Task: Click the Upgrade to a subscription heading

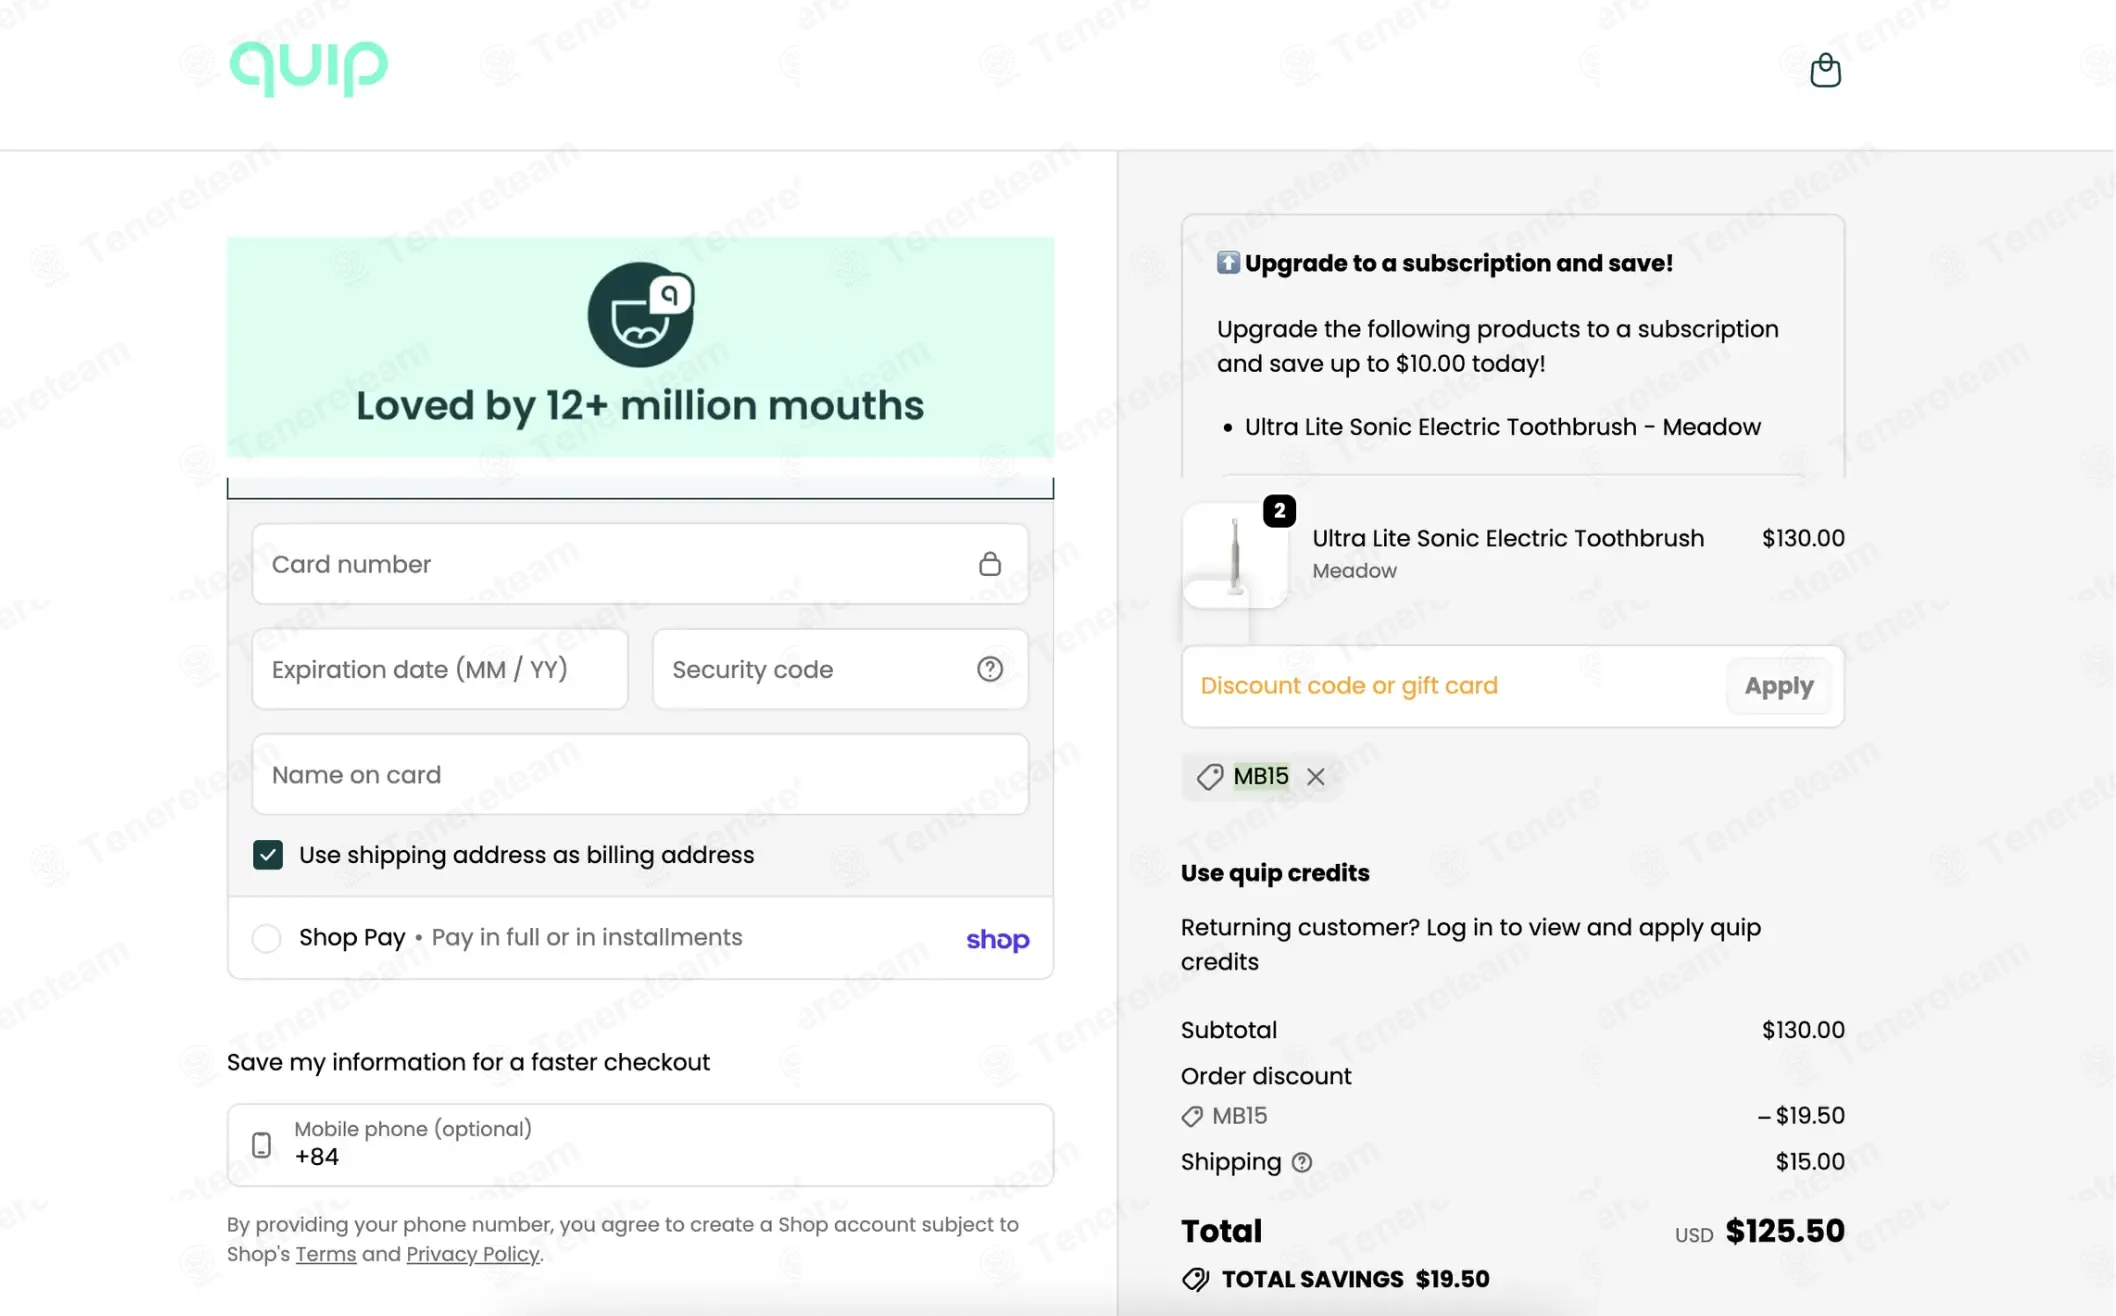Action: pyautogui.click(x=1459, y=263)
